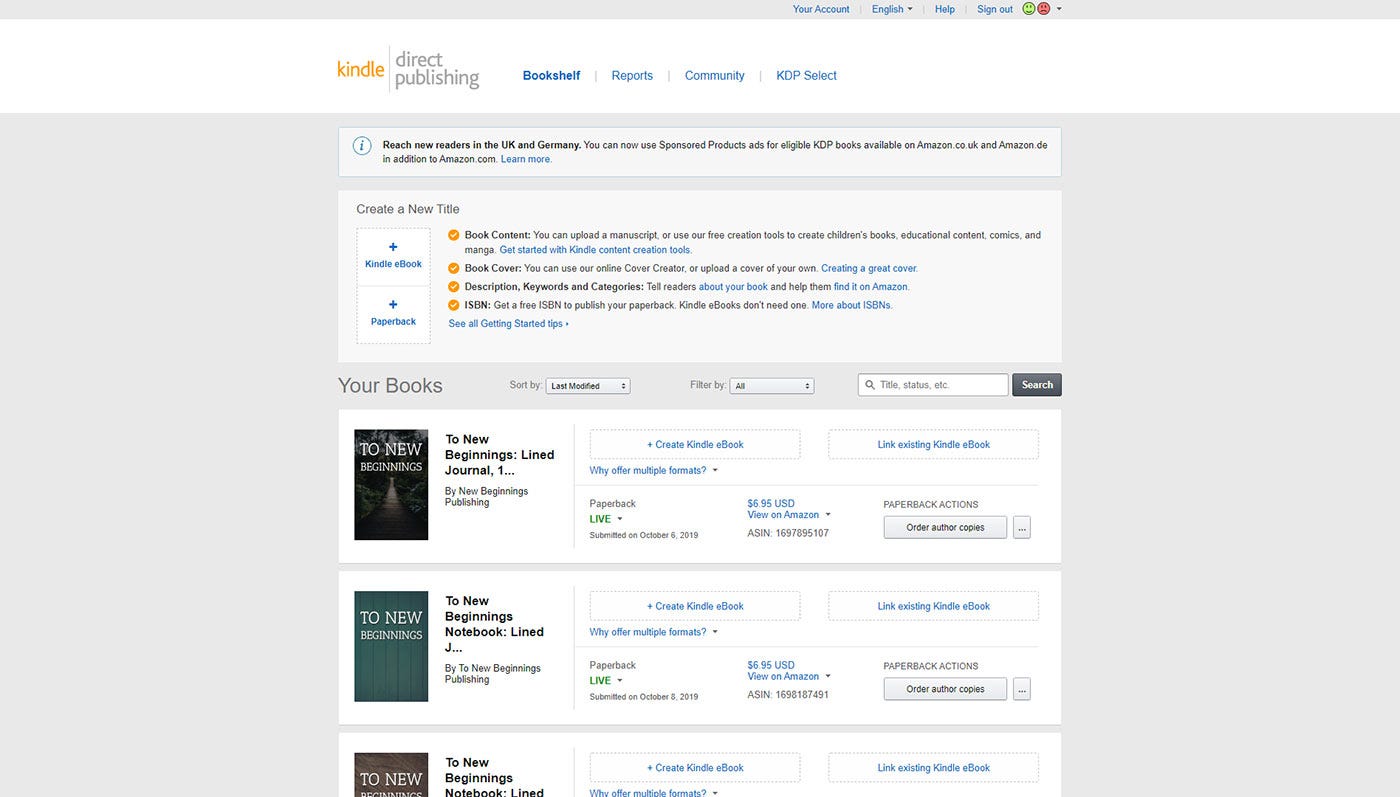This screenshot has height=797, width=1400.
Task: Click '+ Create Kindle eBook' for the third book
Action: [695, 768]
